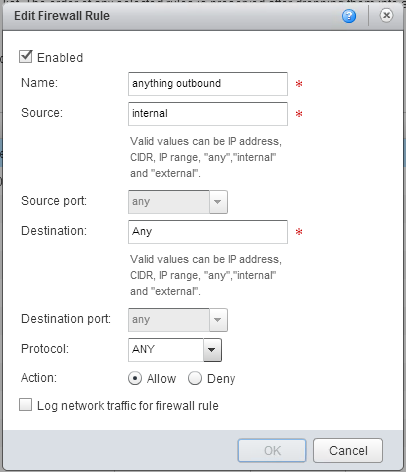Click the Source port any field
Image resolution: width=406 pixels, height=472 pixels.
[x=169, y=202]
